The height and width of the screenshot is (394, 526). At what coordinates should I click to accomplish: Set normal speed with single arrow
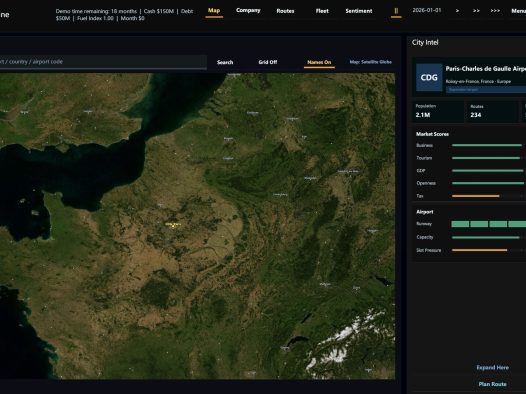click(457, 11)
